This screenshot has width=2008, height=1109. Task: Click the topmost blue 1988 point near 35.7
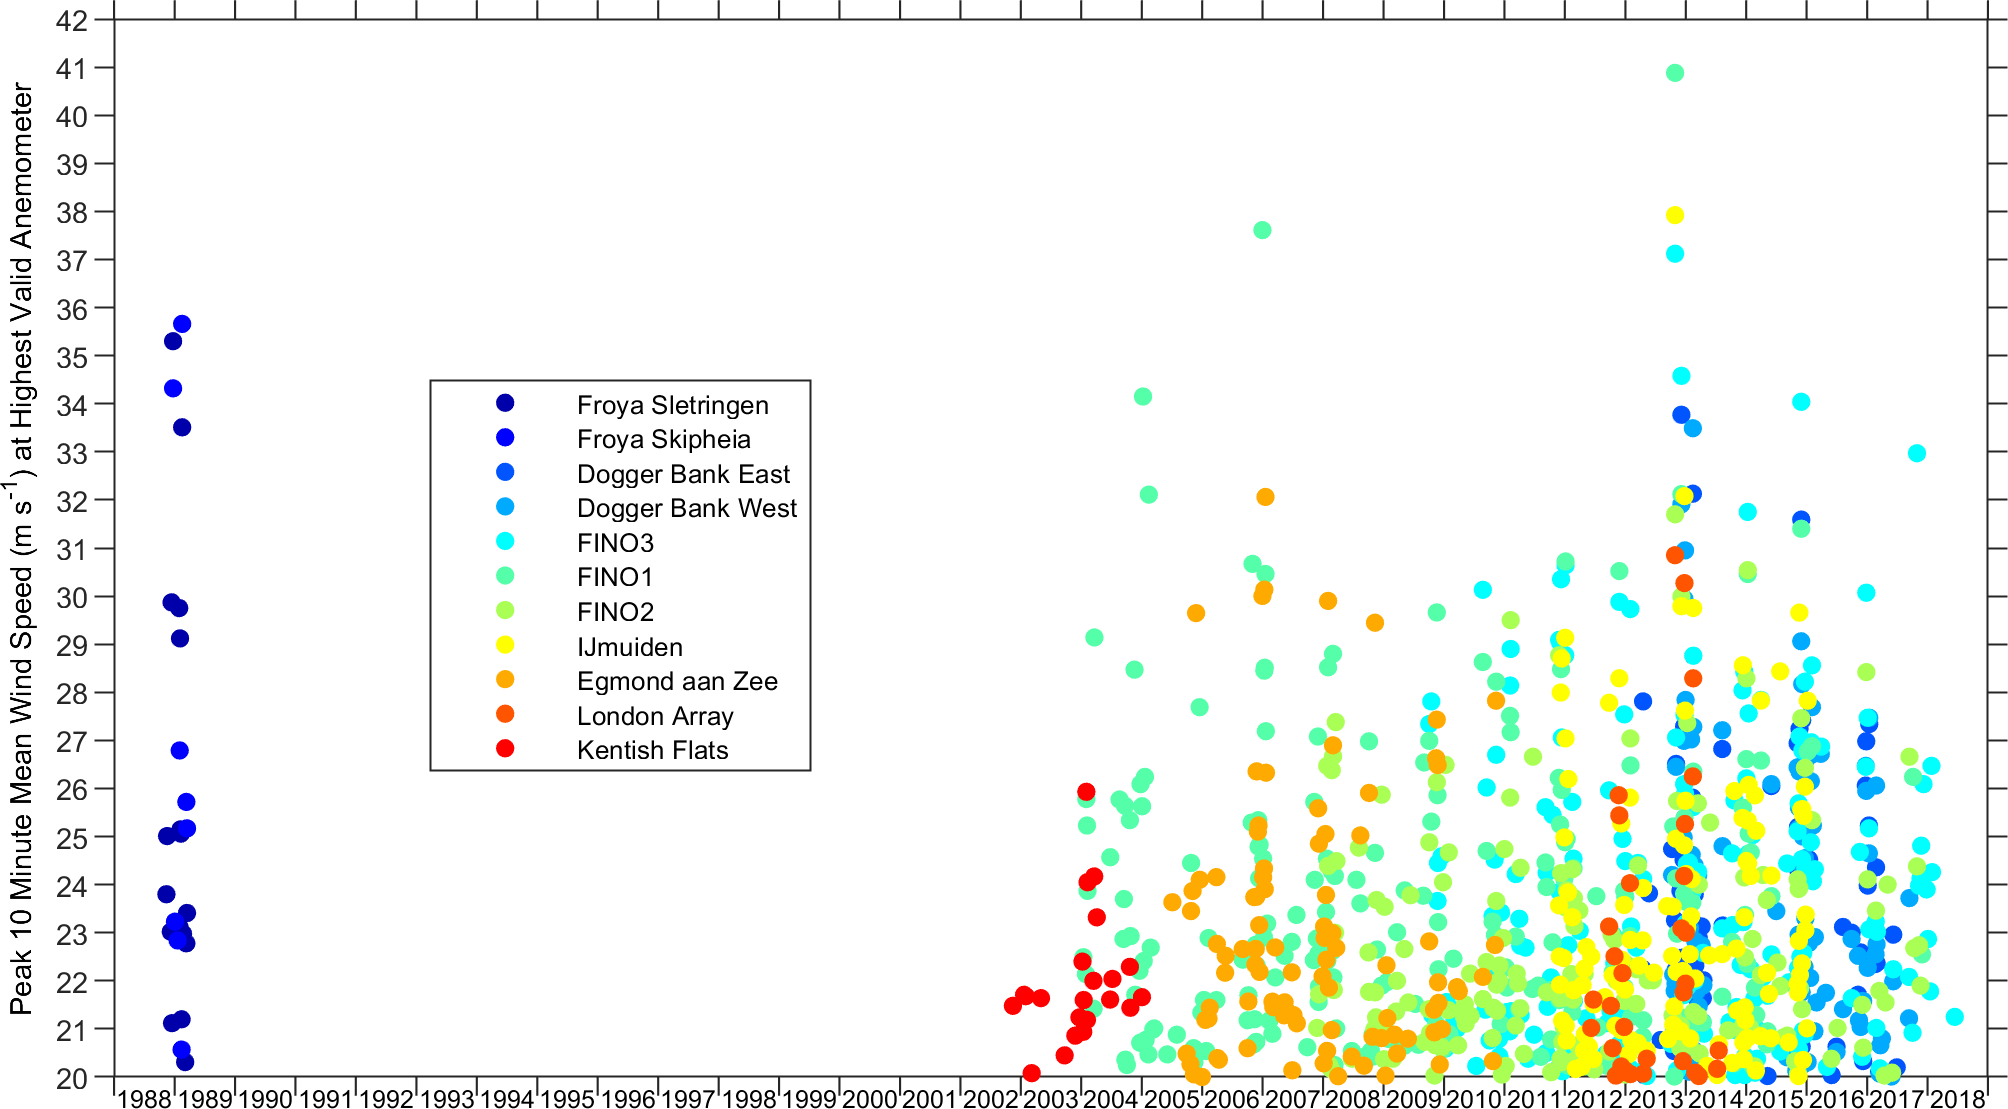[x=182, y=324]
